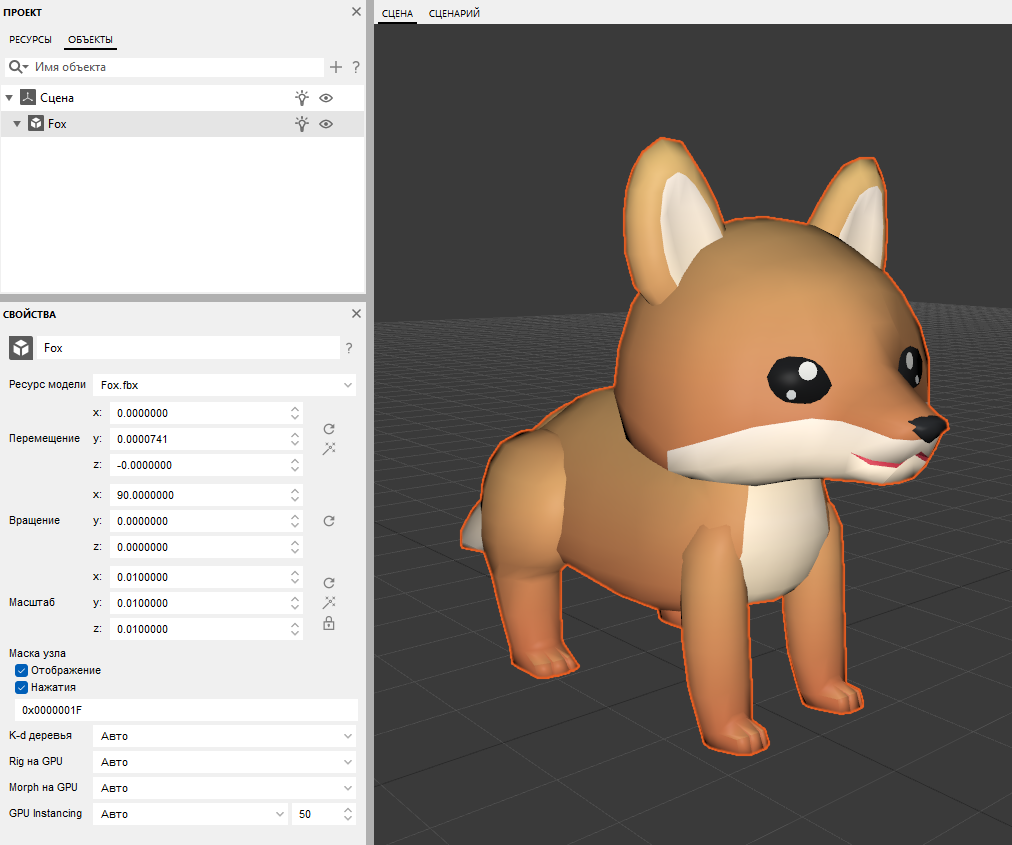Open the Ресурсы tab in the Проект panel

30,39
